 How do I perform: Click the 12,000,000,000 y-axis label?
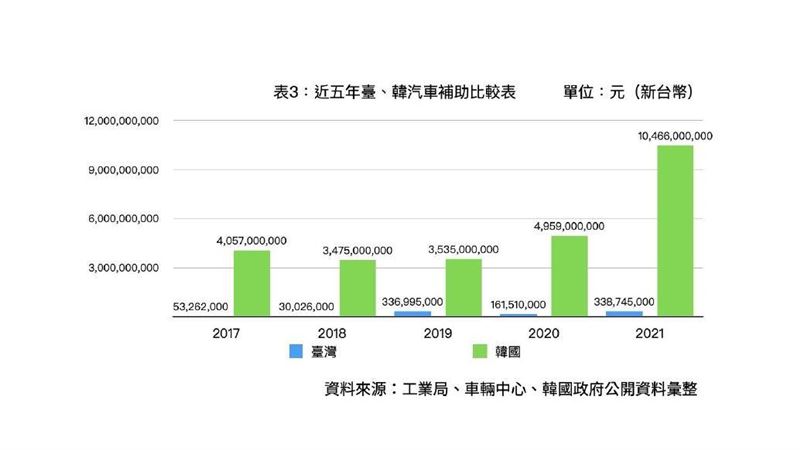121,121
